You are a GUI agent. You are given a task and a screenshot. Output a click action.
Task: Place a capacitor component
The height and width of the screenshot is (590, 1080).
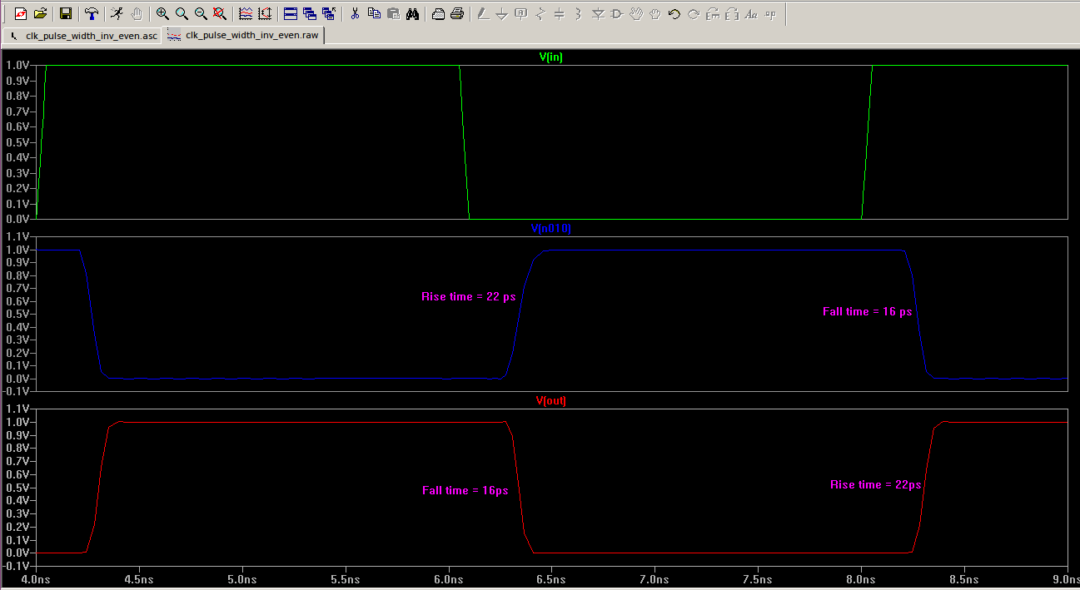(559, 14)
